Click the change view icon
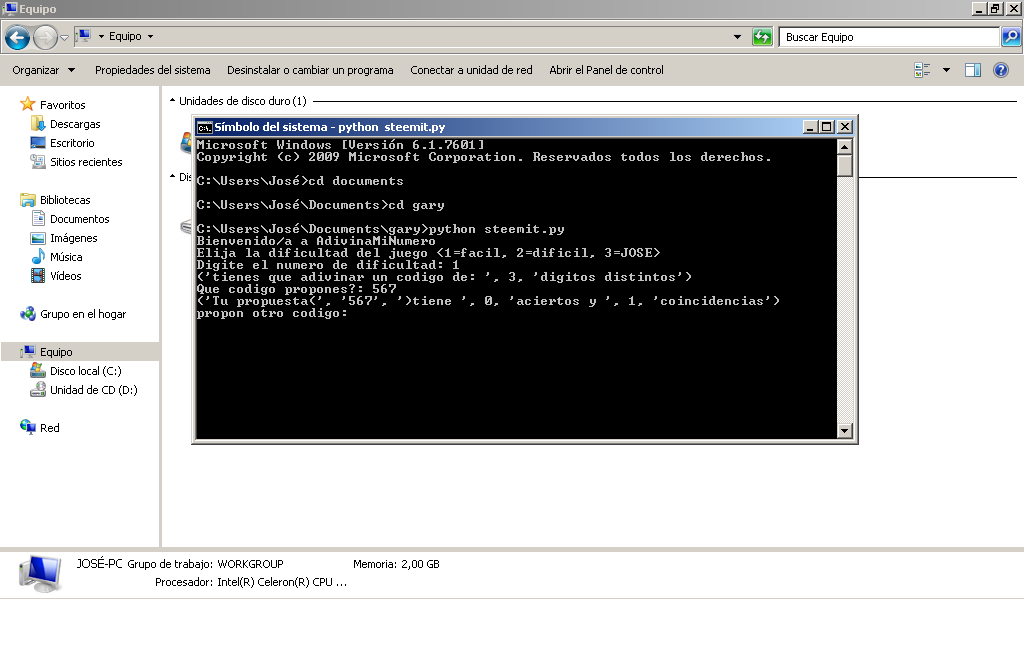Image resolution: width=1024 pixels, height=648 pixels. point(922,70)
